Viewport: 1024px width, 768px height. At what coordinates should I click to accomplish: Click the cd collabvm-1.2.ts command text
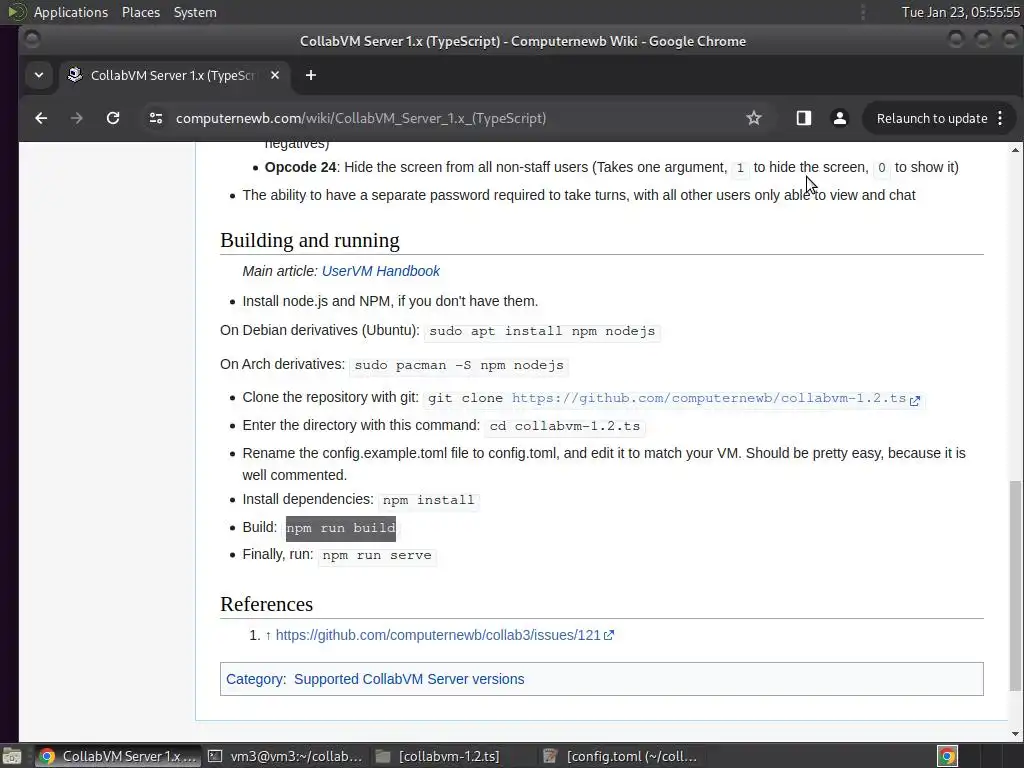[x=565, y=426]
